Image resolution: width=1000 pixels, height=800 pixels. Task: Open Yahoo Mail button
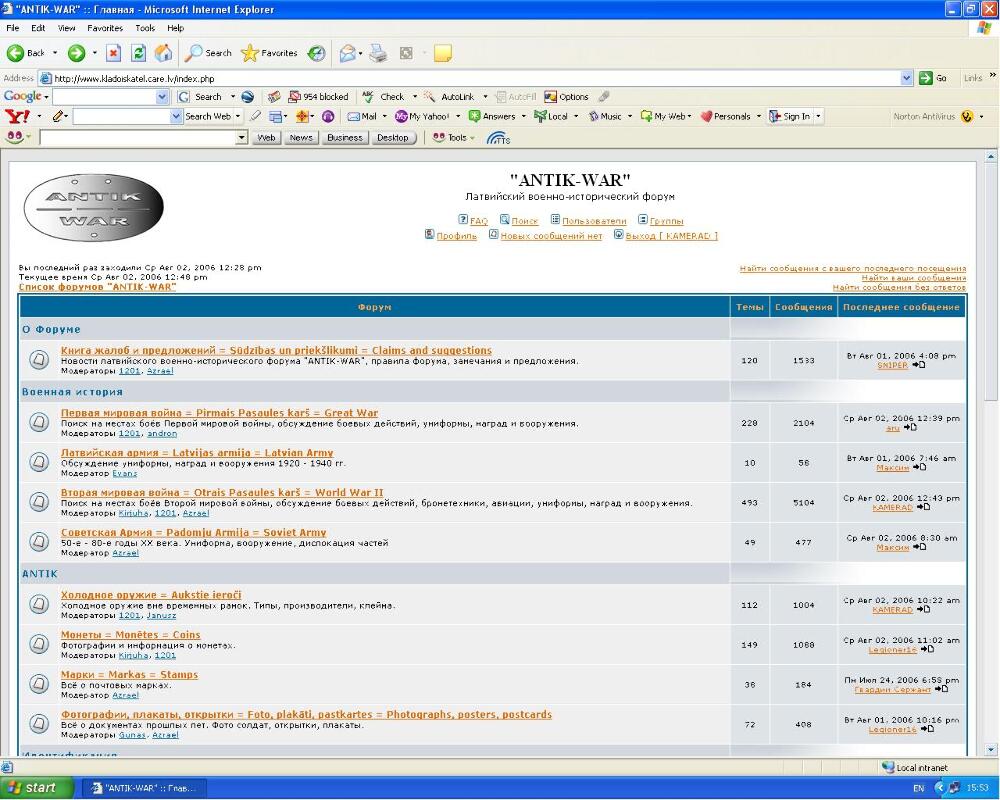362,116
